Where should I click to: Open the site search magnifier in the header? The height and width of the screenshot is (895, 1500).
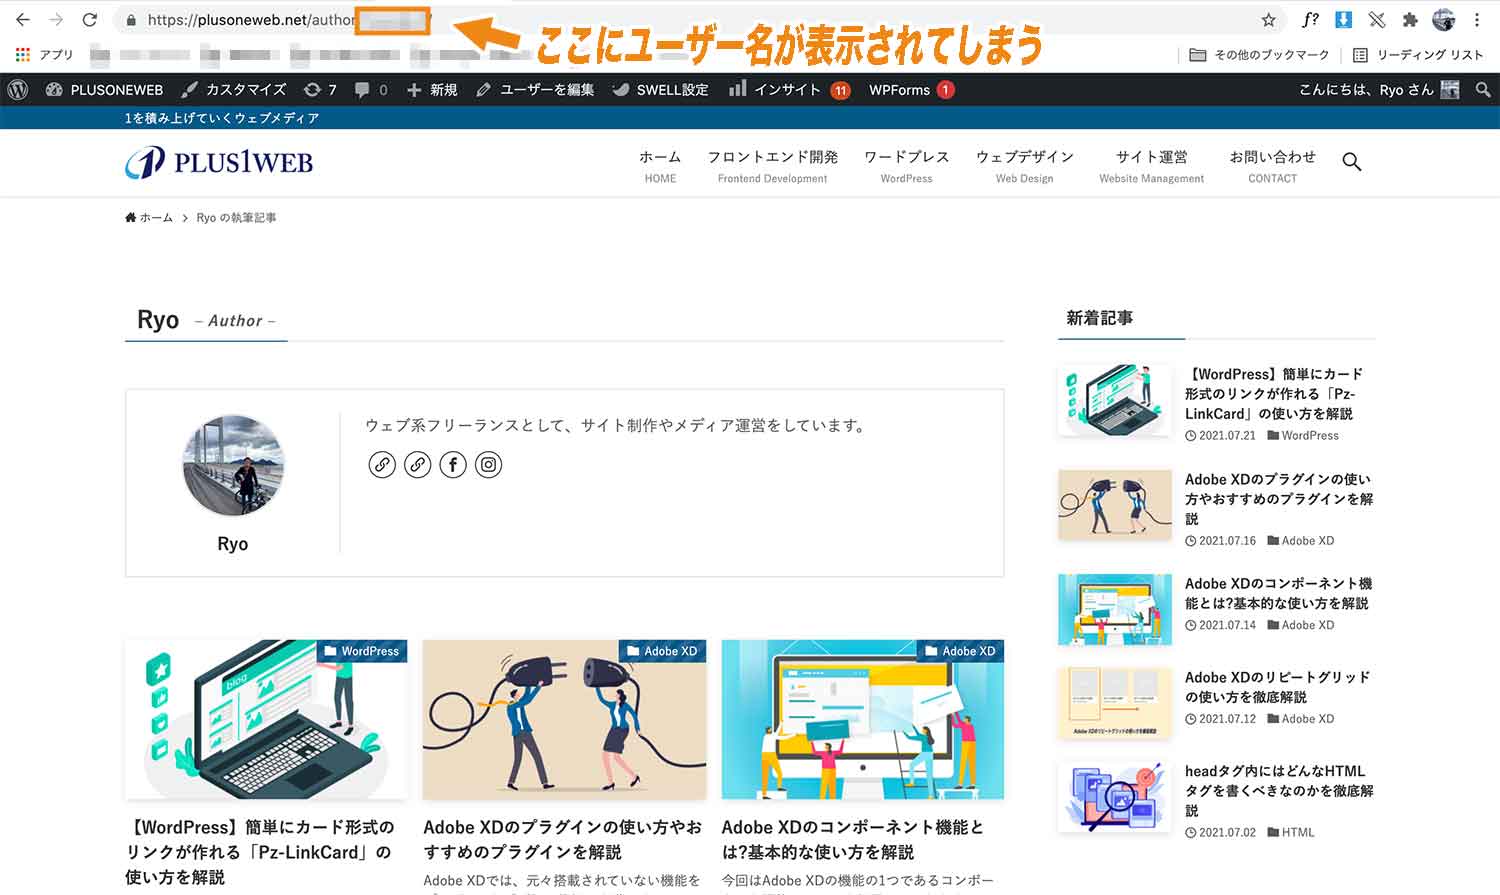[x=1352, y=161]
